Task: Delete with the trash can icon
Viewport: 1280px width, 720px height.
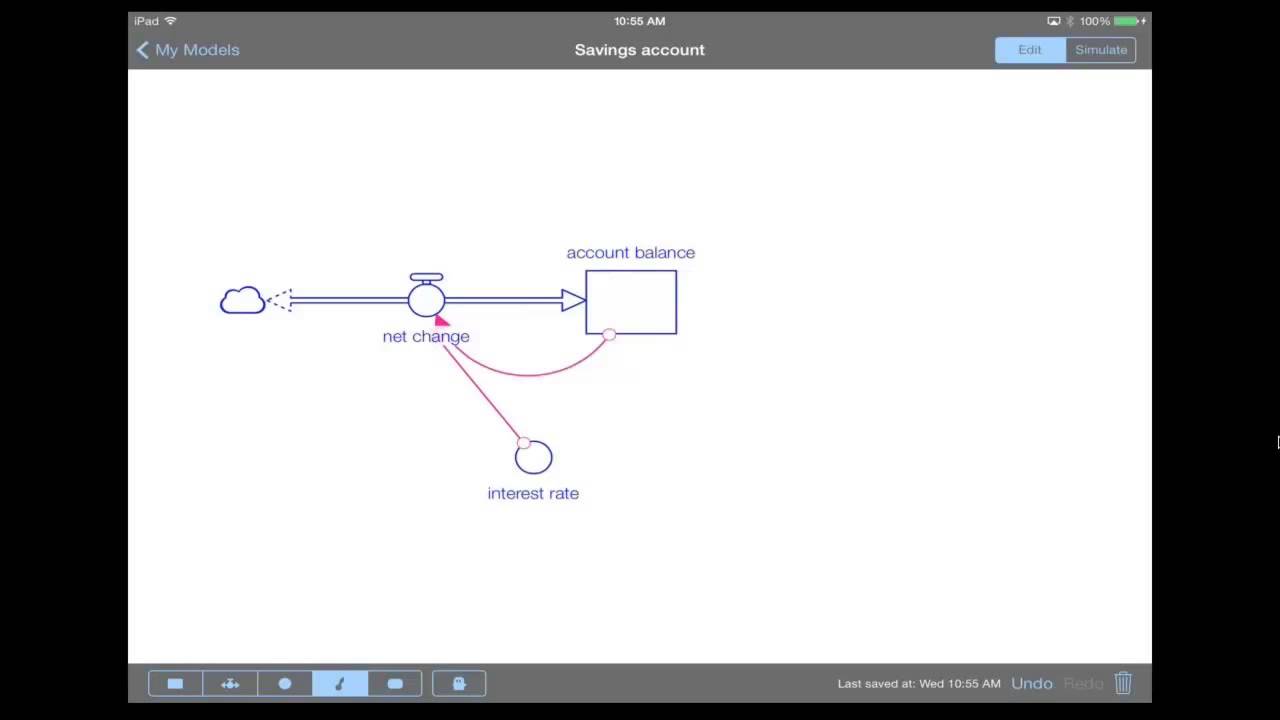Action: (1123, 683)
